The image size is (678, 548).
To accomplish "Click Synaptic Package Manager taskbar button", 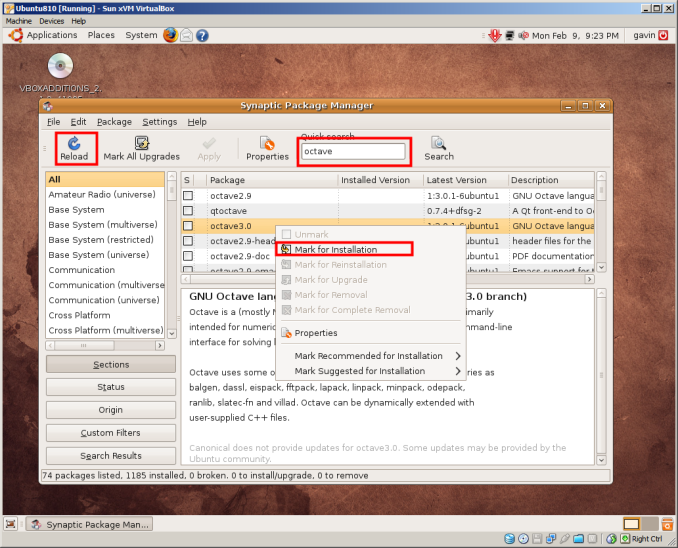I will [89, 524].
